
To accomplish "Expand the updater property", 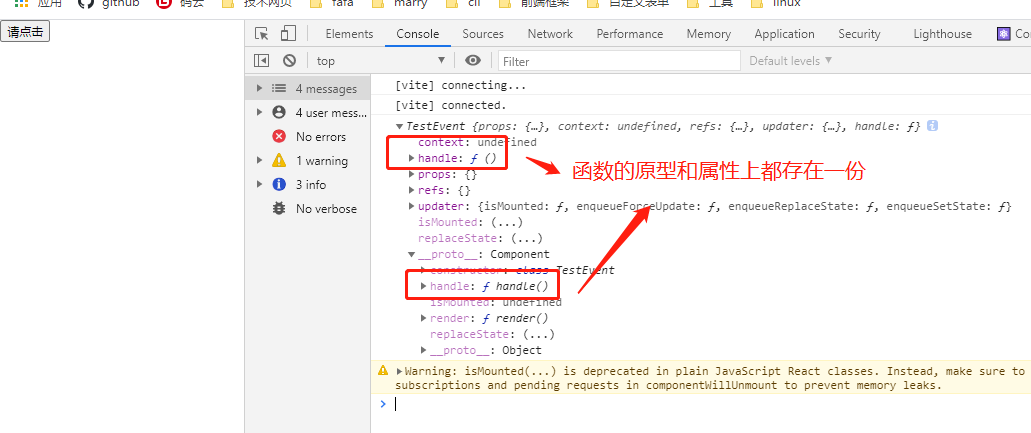I will pyautogui.click(x=412, y=206).
